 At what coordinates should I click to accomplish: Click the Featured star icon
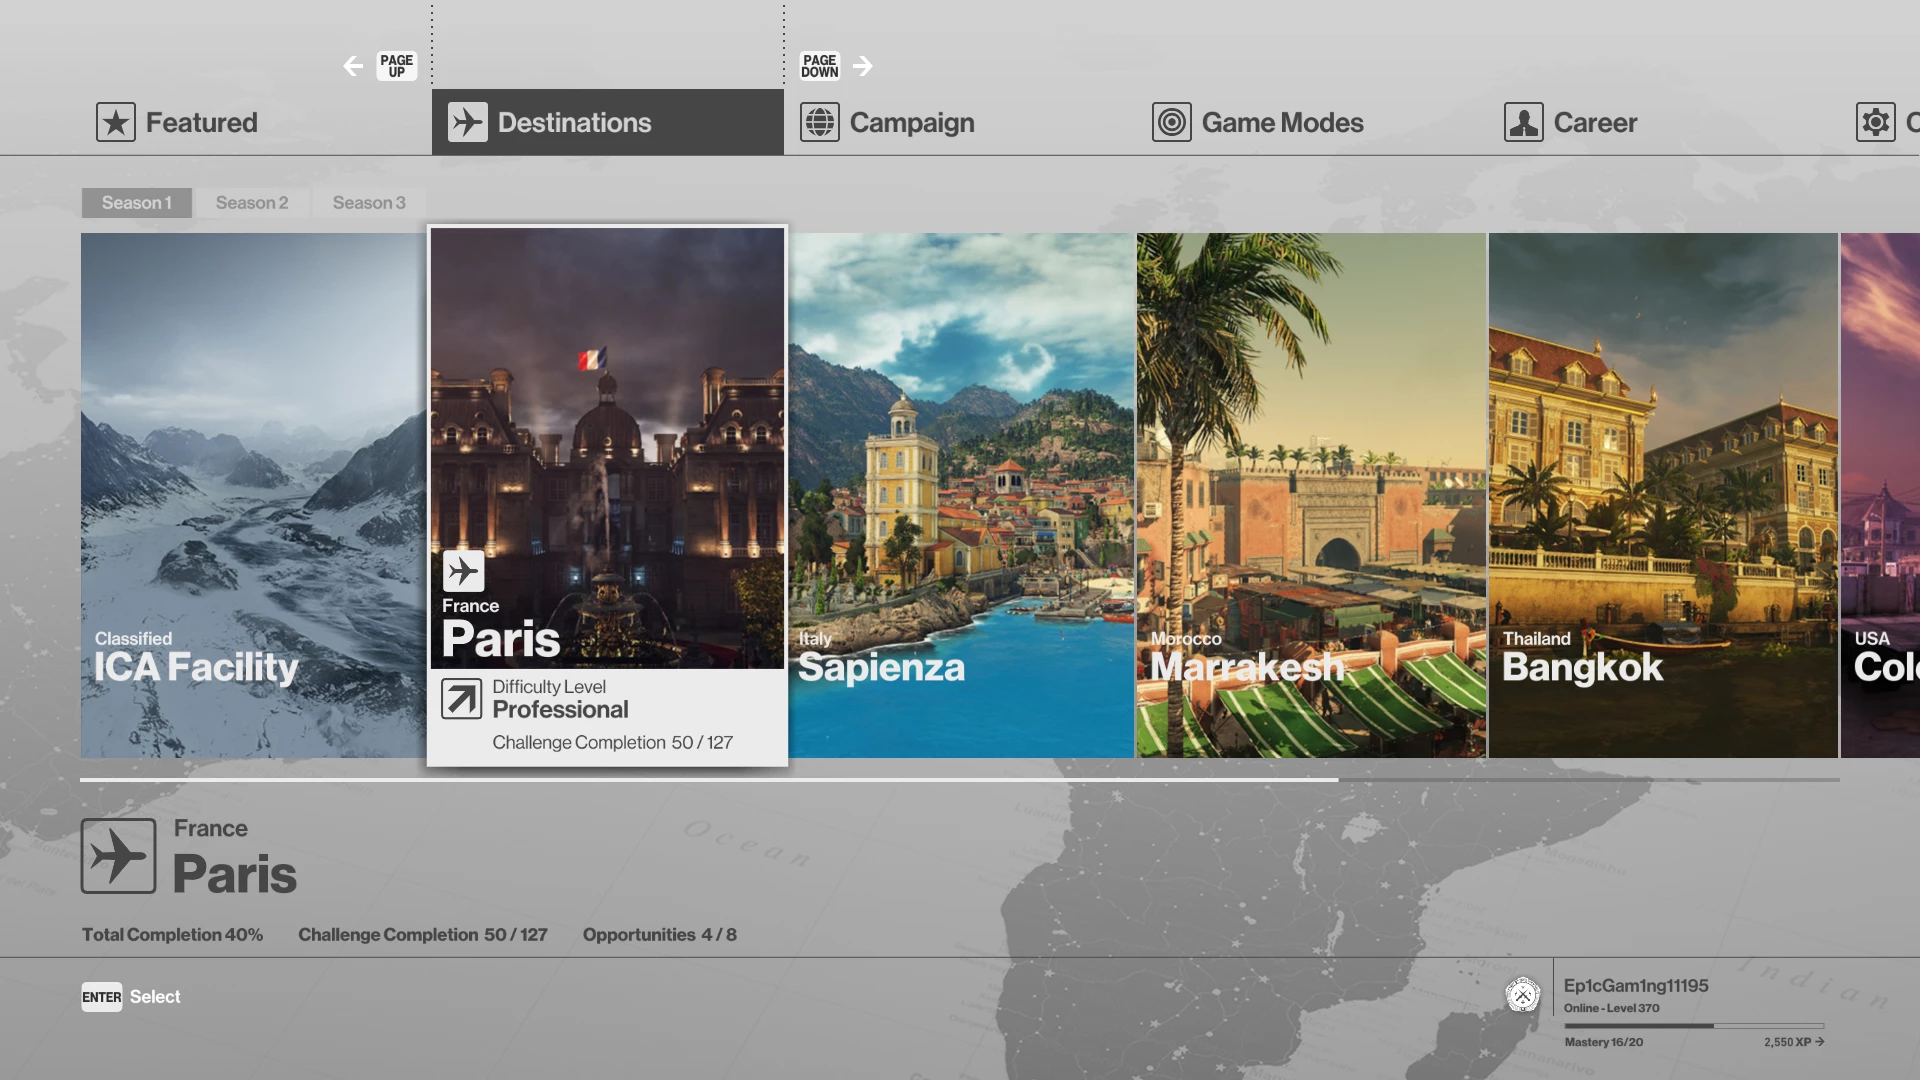116,122
